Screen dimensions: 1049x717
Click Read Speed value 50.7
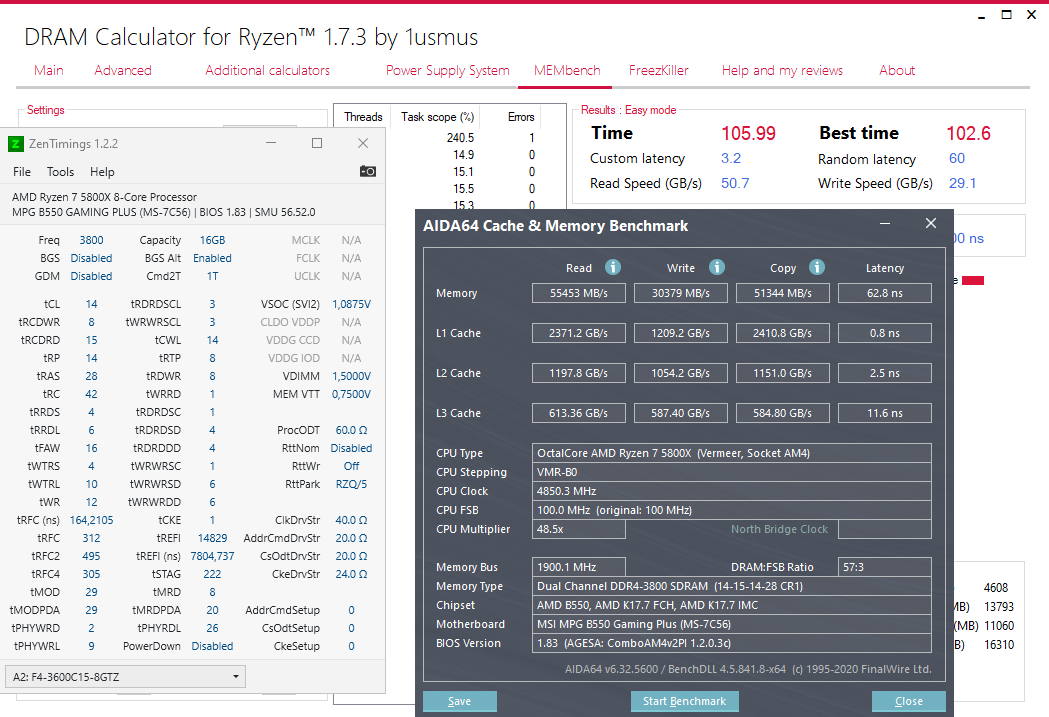(x=735, y=183)
